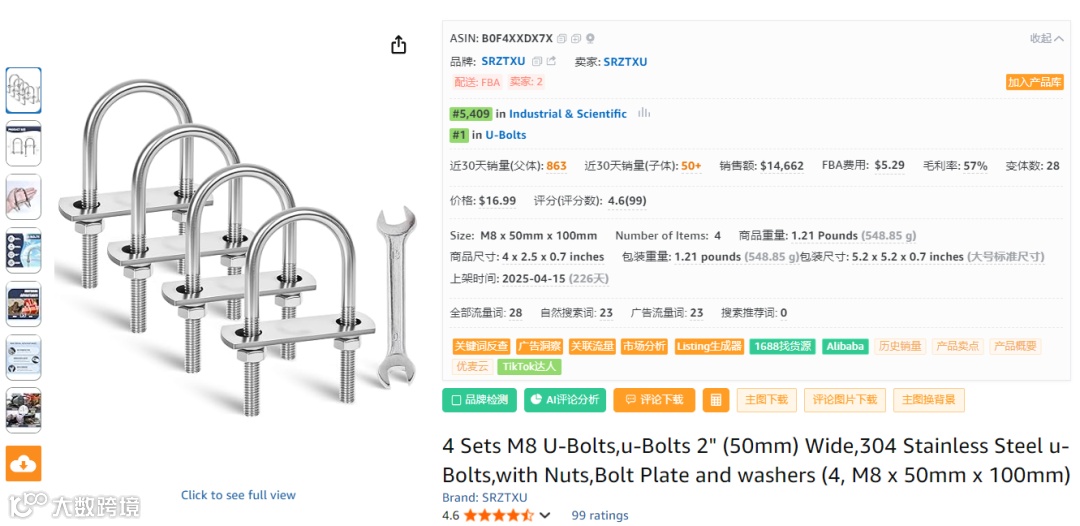Open the orange calculator icon button
The image size is (1080, 526).
[716, 400]
